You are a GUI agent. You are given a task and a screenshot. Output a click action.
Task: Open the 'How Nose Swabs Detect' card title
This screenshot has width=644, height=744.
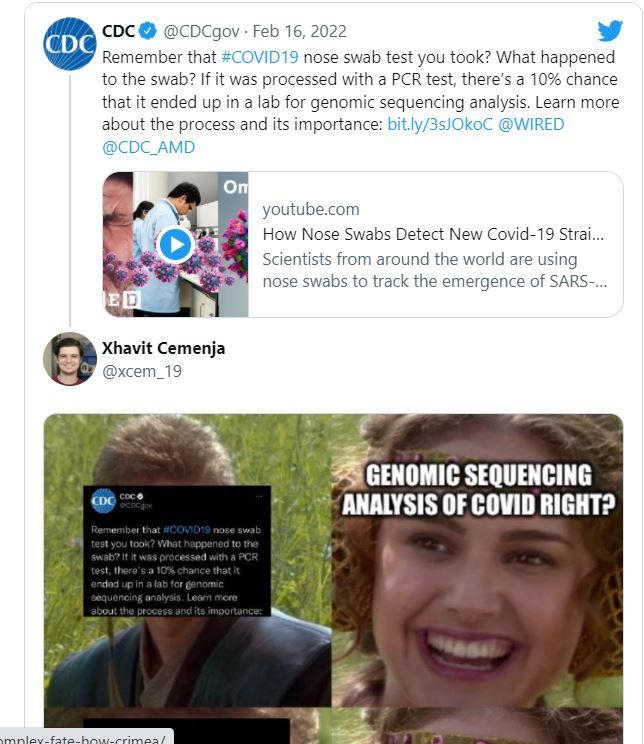coord(433,235)
